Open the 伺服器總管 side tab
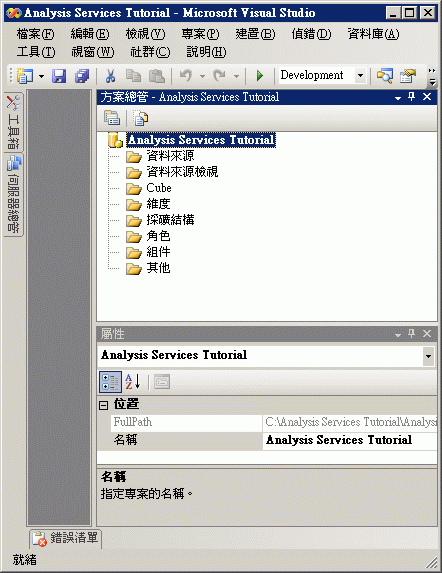Viewport: 442px width, 573px height. coord(14,195)
